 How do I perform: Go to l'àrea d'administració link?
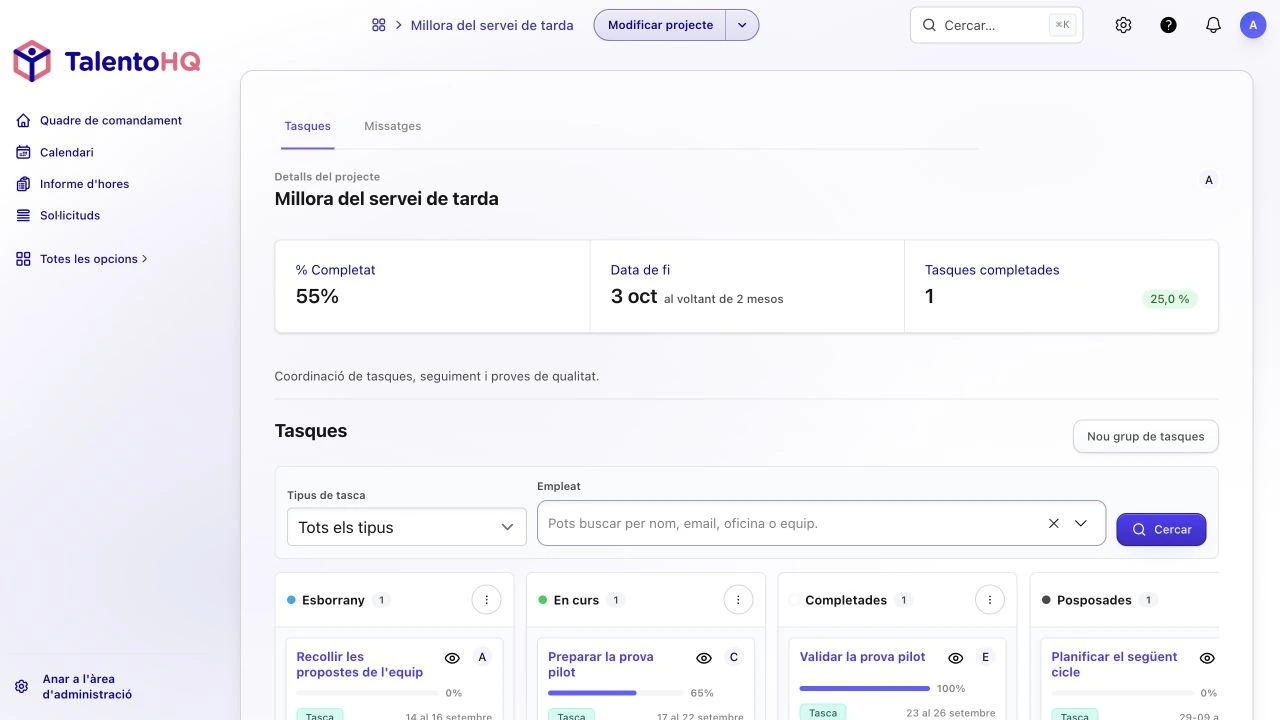[x=87, y=687]
